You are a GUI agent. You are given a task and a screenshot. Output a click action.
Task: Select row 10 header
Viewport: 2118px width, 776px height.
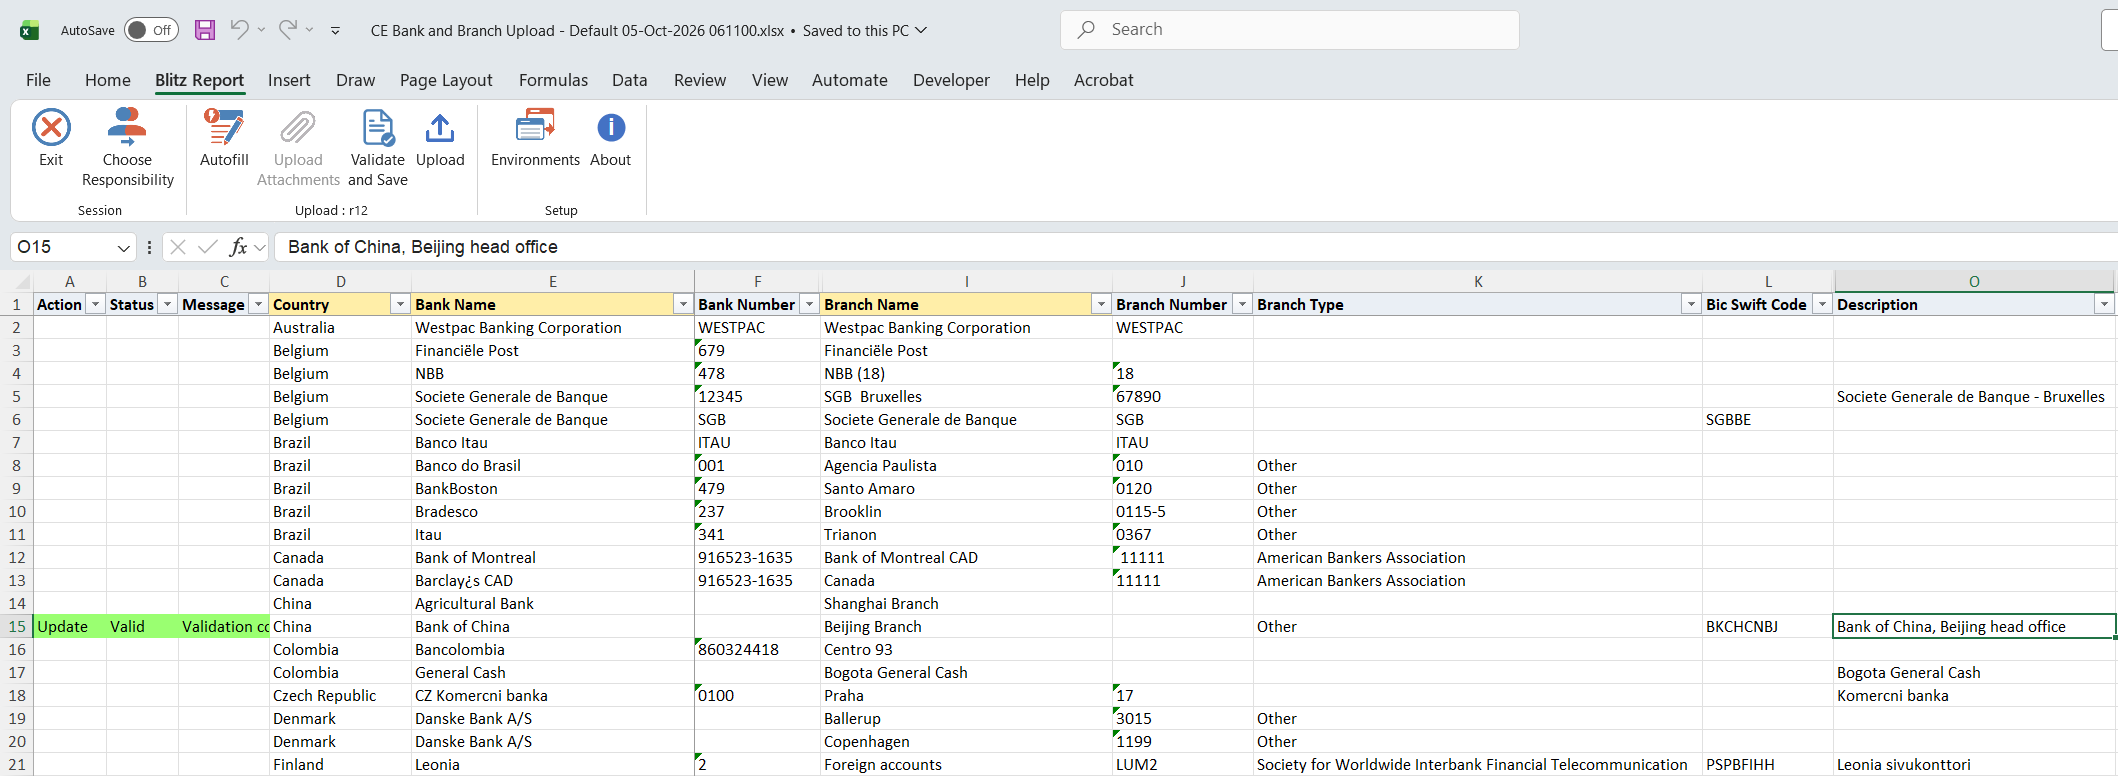pyautogui.click(x=16, y=511)
